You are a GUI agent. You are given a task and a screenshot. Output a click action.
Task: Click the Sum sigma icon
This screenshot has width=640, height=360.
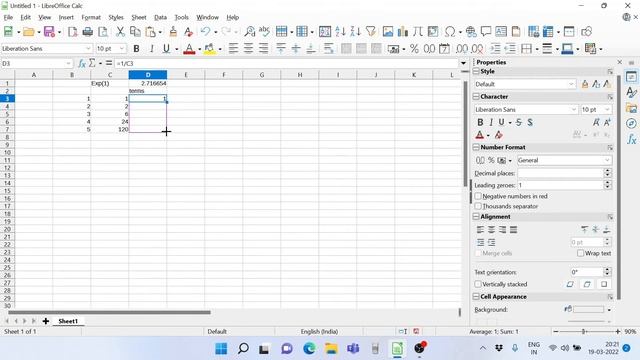[92, 63]
